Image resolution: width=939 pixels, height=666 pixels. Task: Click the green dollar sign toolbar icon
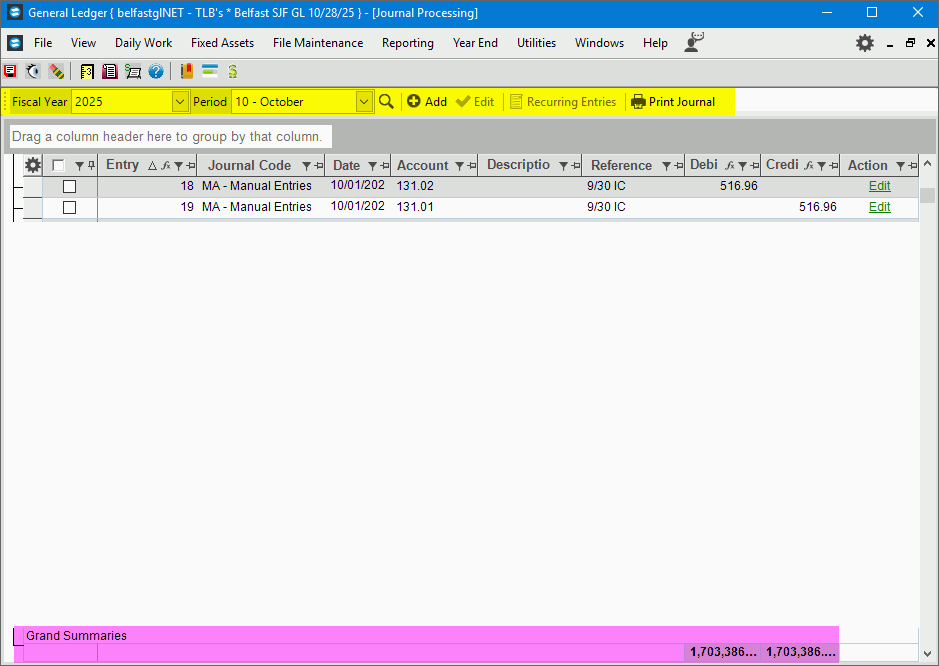click(x=232, y=71)
